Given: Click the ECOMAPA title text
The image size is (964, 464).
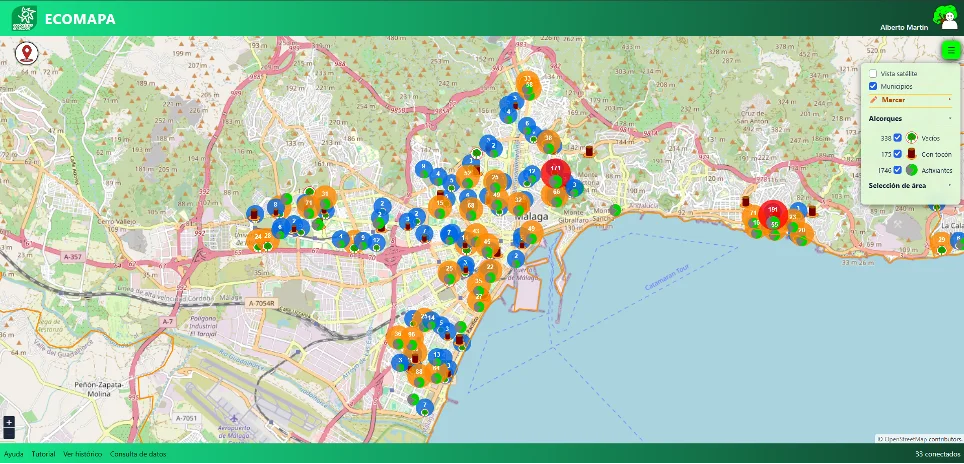Looking at the screenshot, I should pos(80,19).
